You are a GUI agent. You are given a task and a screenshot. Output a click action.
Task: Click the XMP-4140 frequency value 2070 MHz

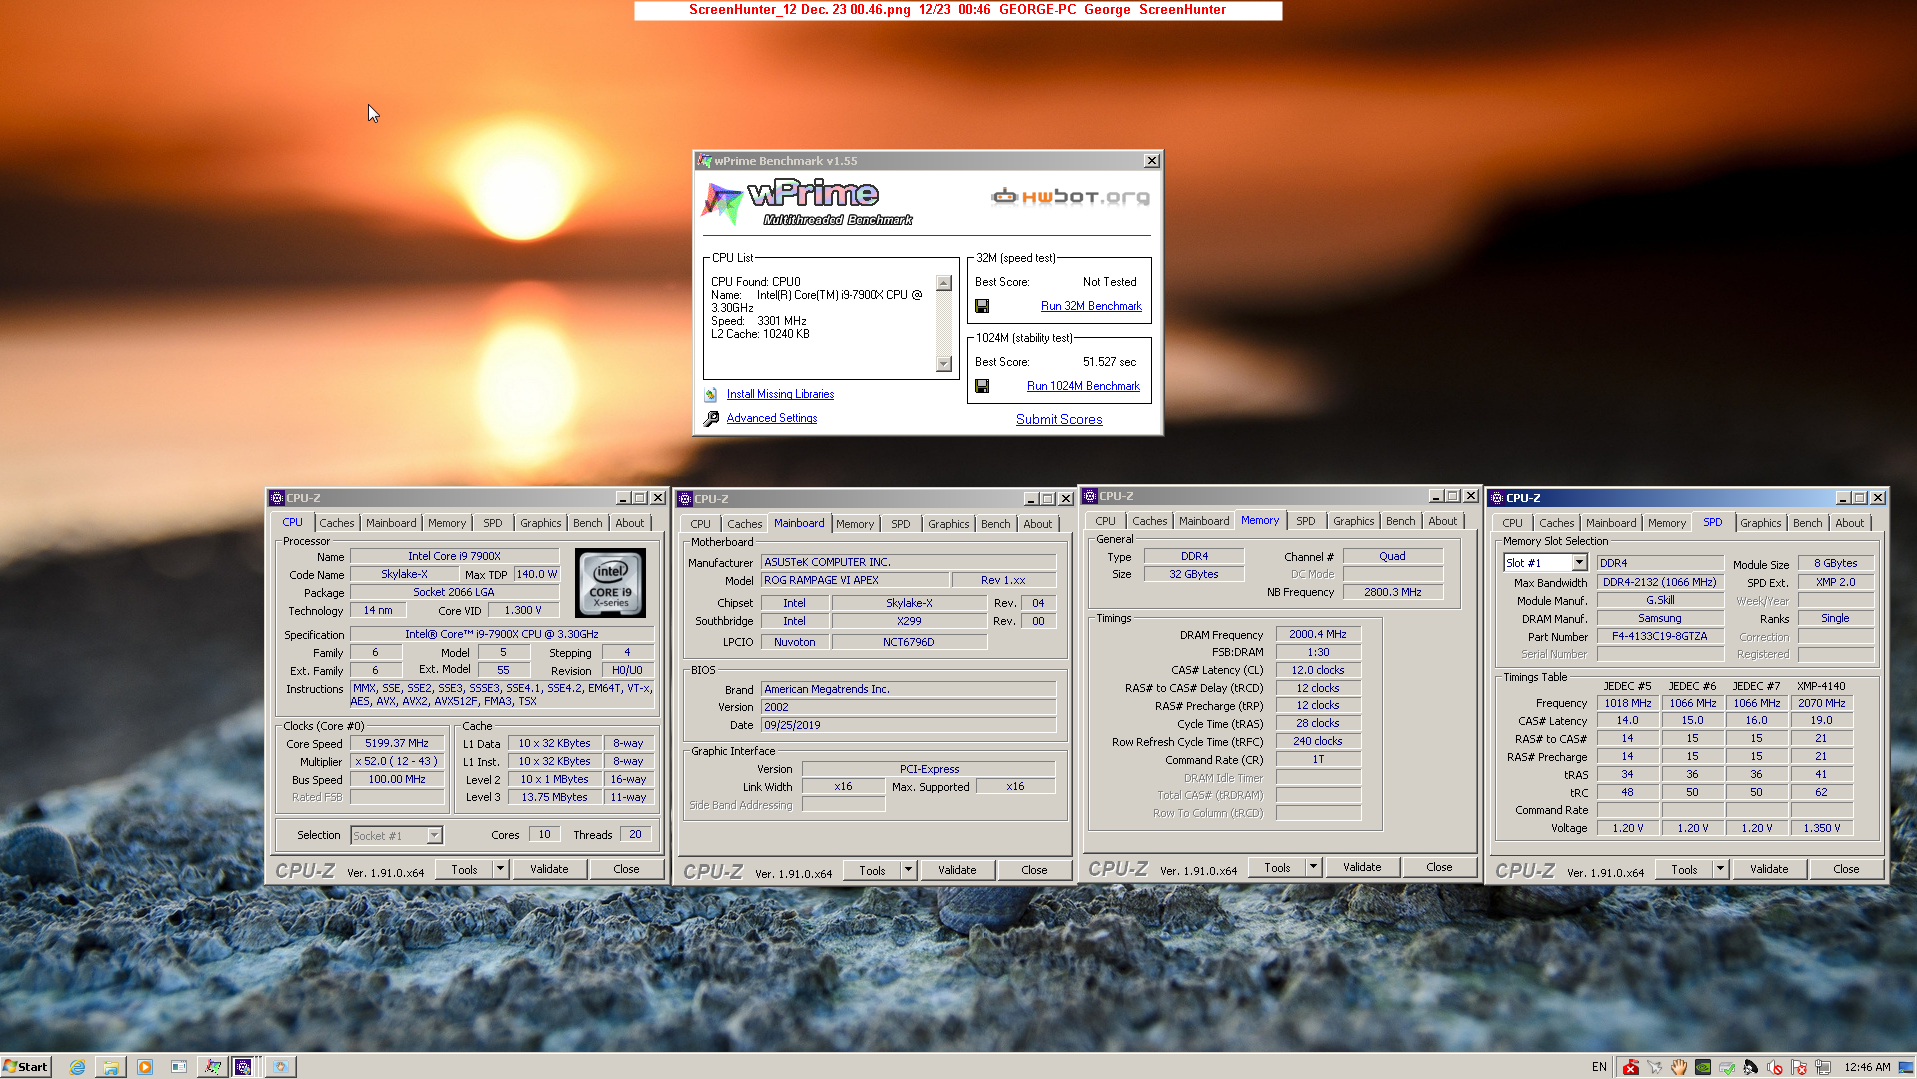1822,703
